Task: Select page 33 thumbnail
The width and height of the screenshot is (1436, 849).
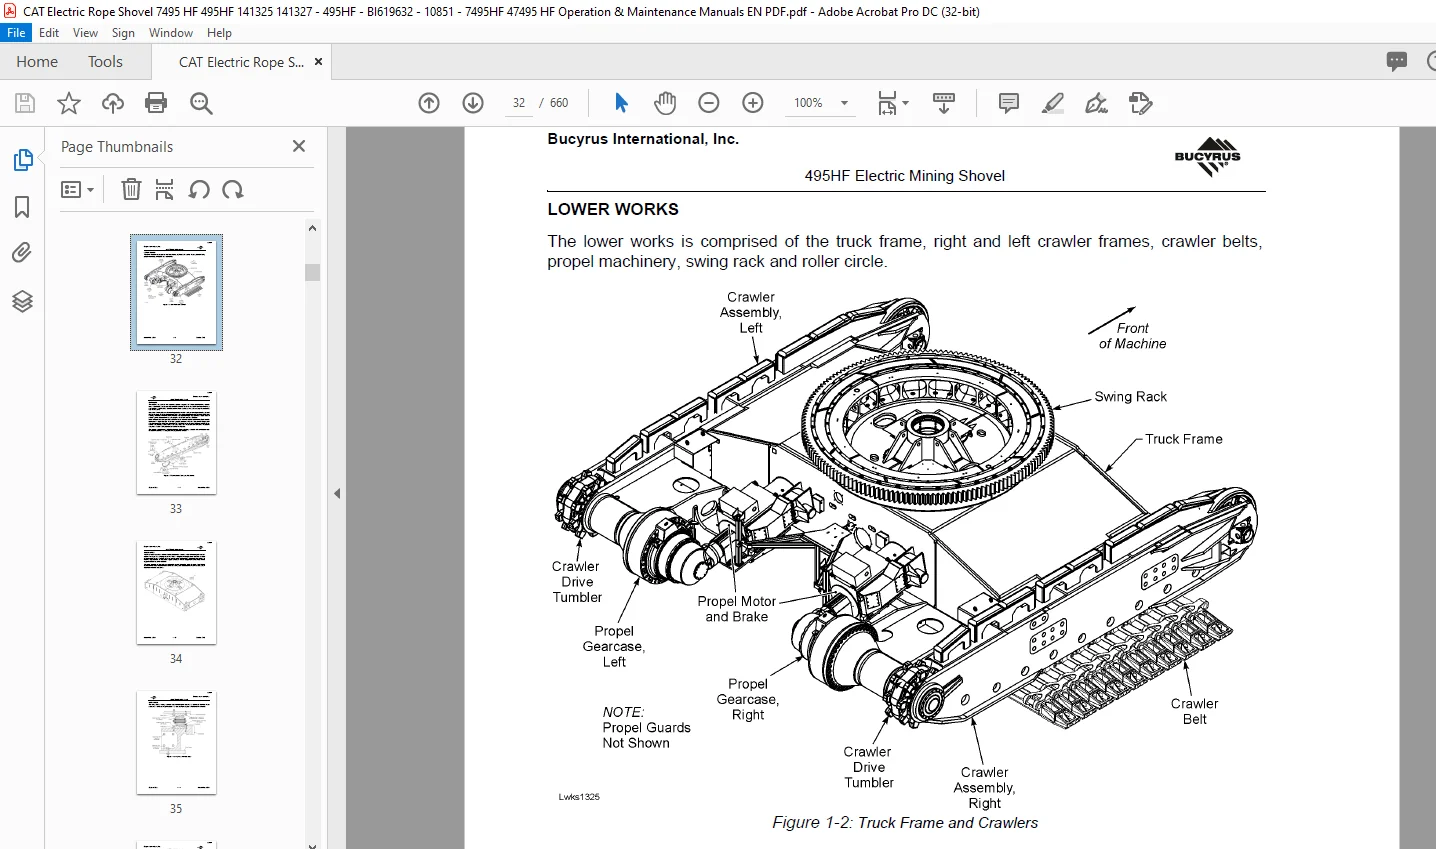Action: 176,442
